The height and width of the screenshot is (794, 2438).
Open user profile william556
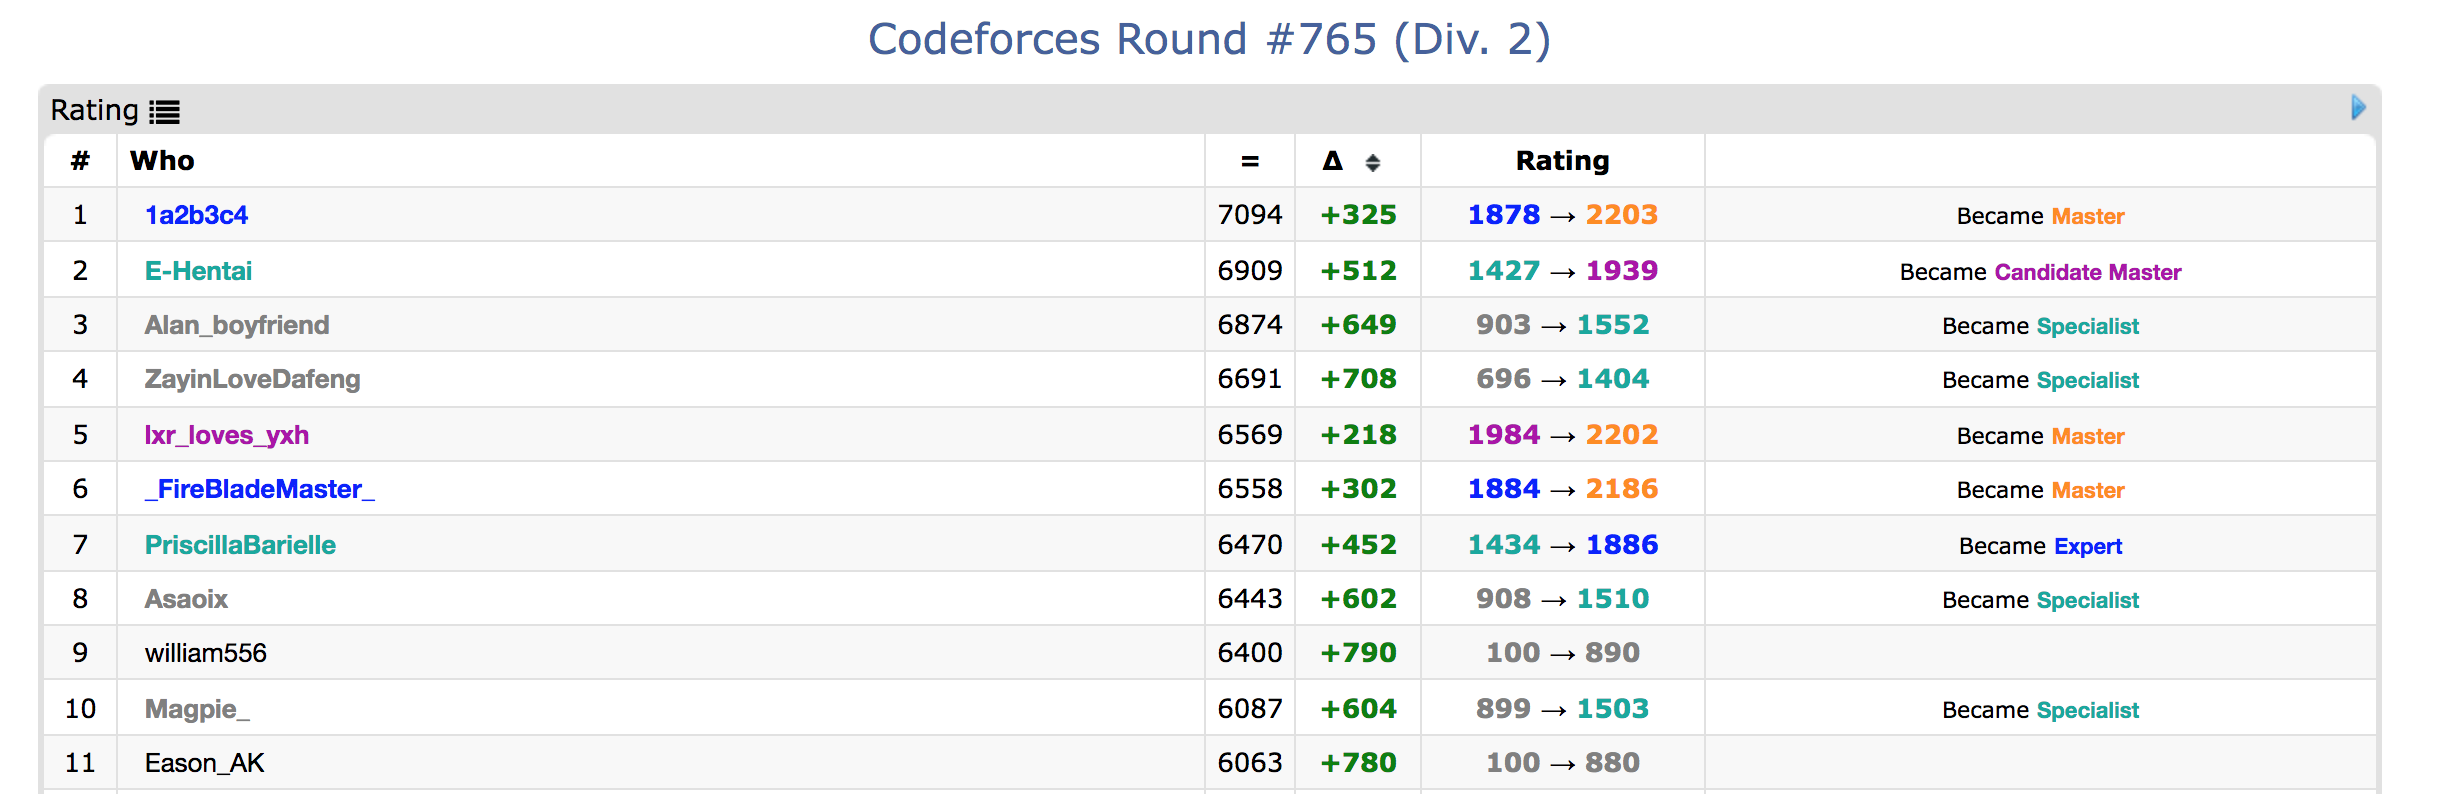(x=206, y=653)
